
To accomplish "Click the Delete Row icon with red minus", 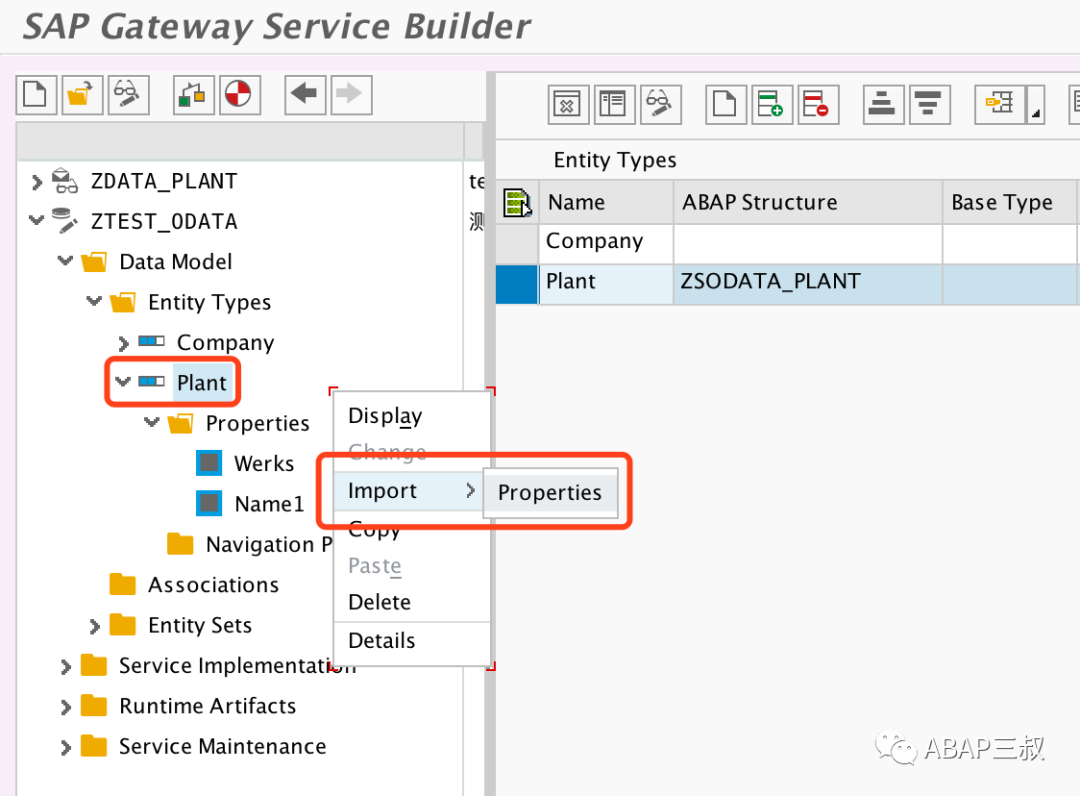I will point(818,105).
